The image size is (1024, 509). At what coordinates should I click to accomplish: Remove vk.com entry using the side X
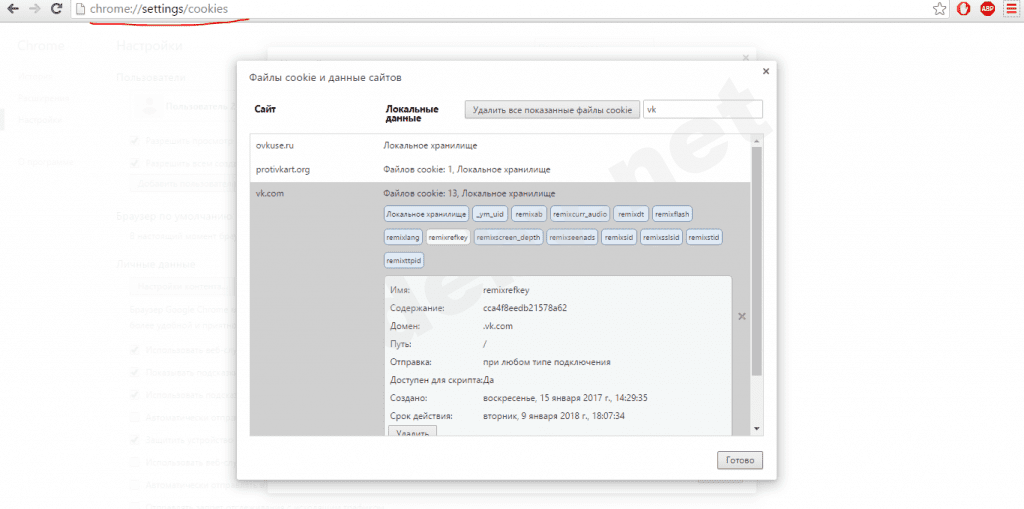pos(741,316)
